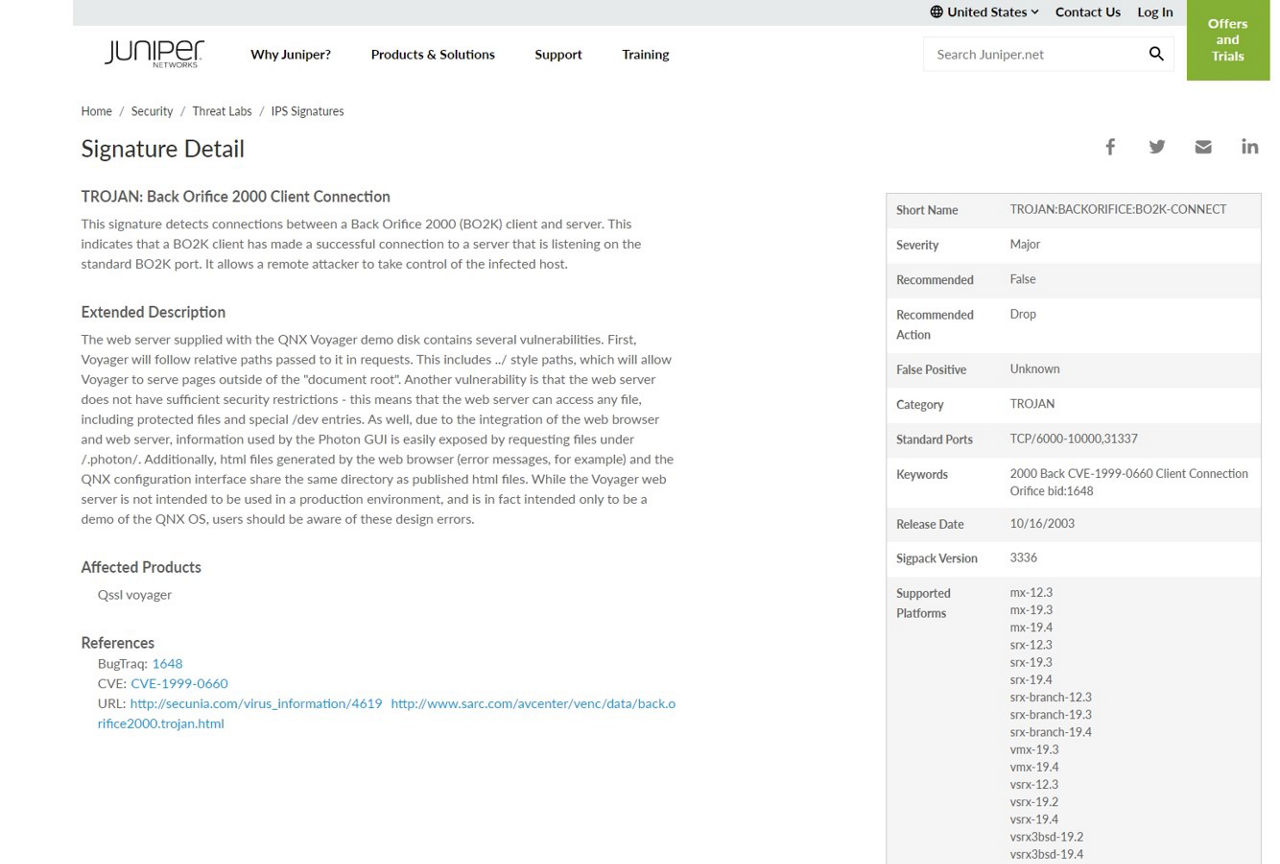The image size is (1280, 864).
Task: Select the Support menu item
Action: (x=558, y=55)
